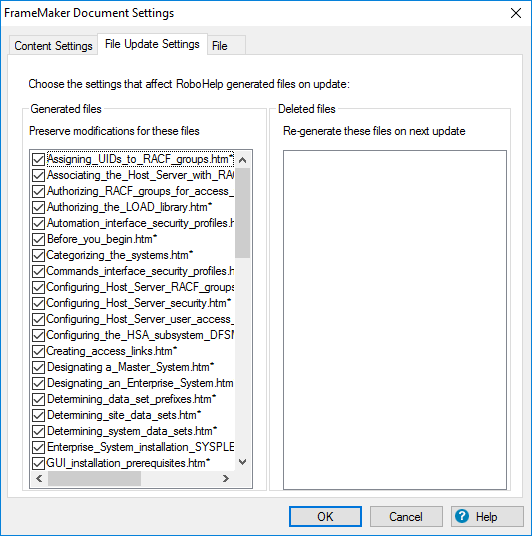Click the file list scroll up arrow

(242, 160)
